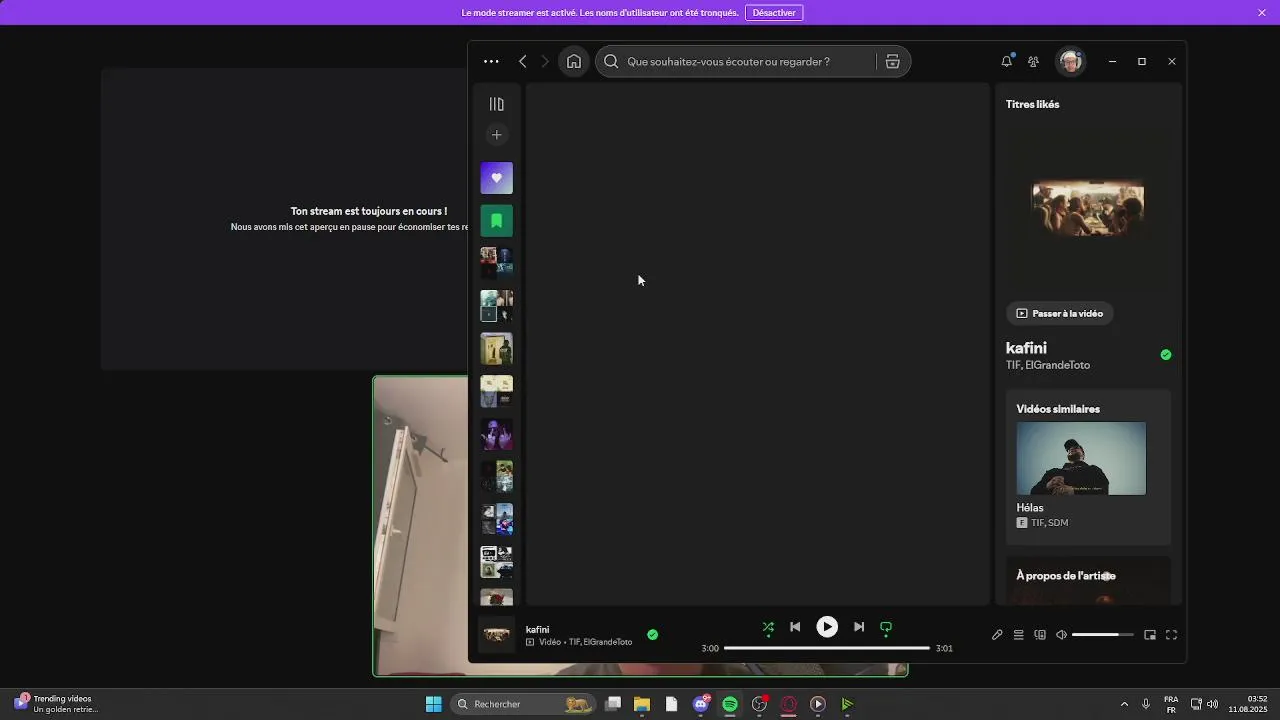Open Friend Activity icon
Viewport: 1280px width, 720px height.
(x=1034, y=62)
